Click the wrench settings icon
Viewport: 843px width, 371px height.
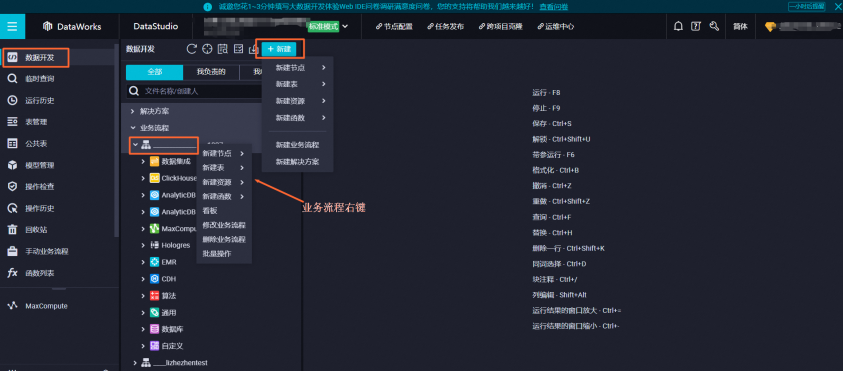point(714,26)
